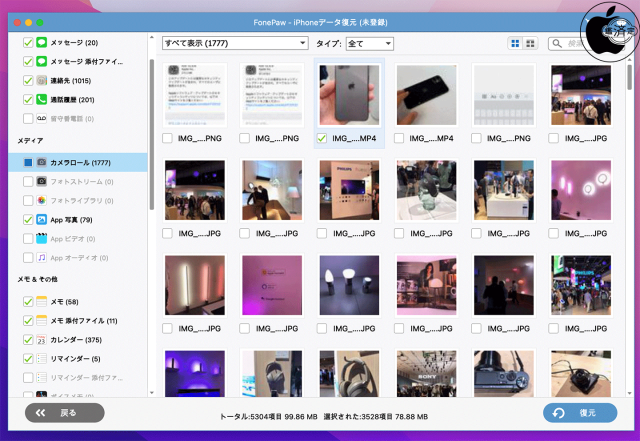640x441 pixels.
Task: Click the gray iPhone back video thumbnail
Action: click(x=349, y=95)
